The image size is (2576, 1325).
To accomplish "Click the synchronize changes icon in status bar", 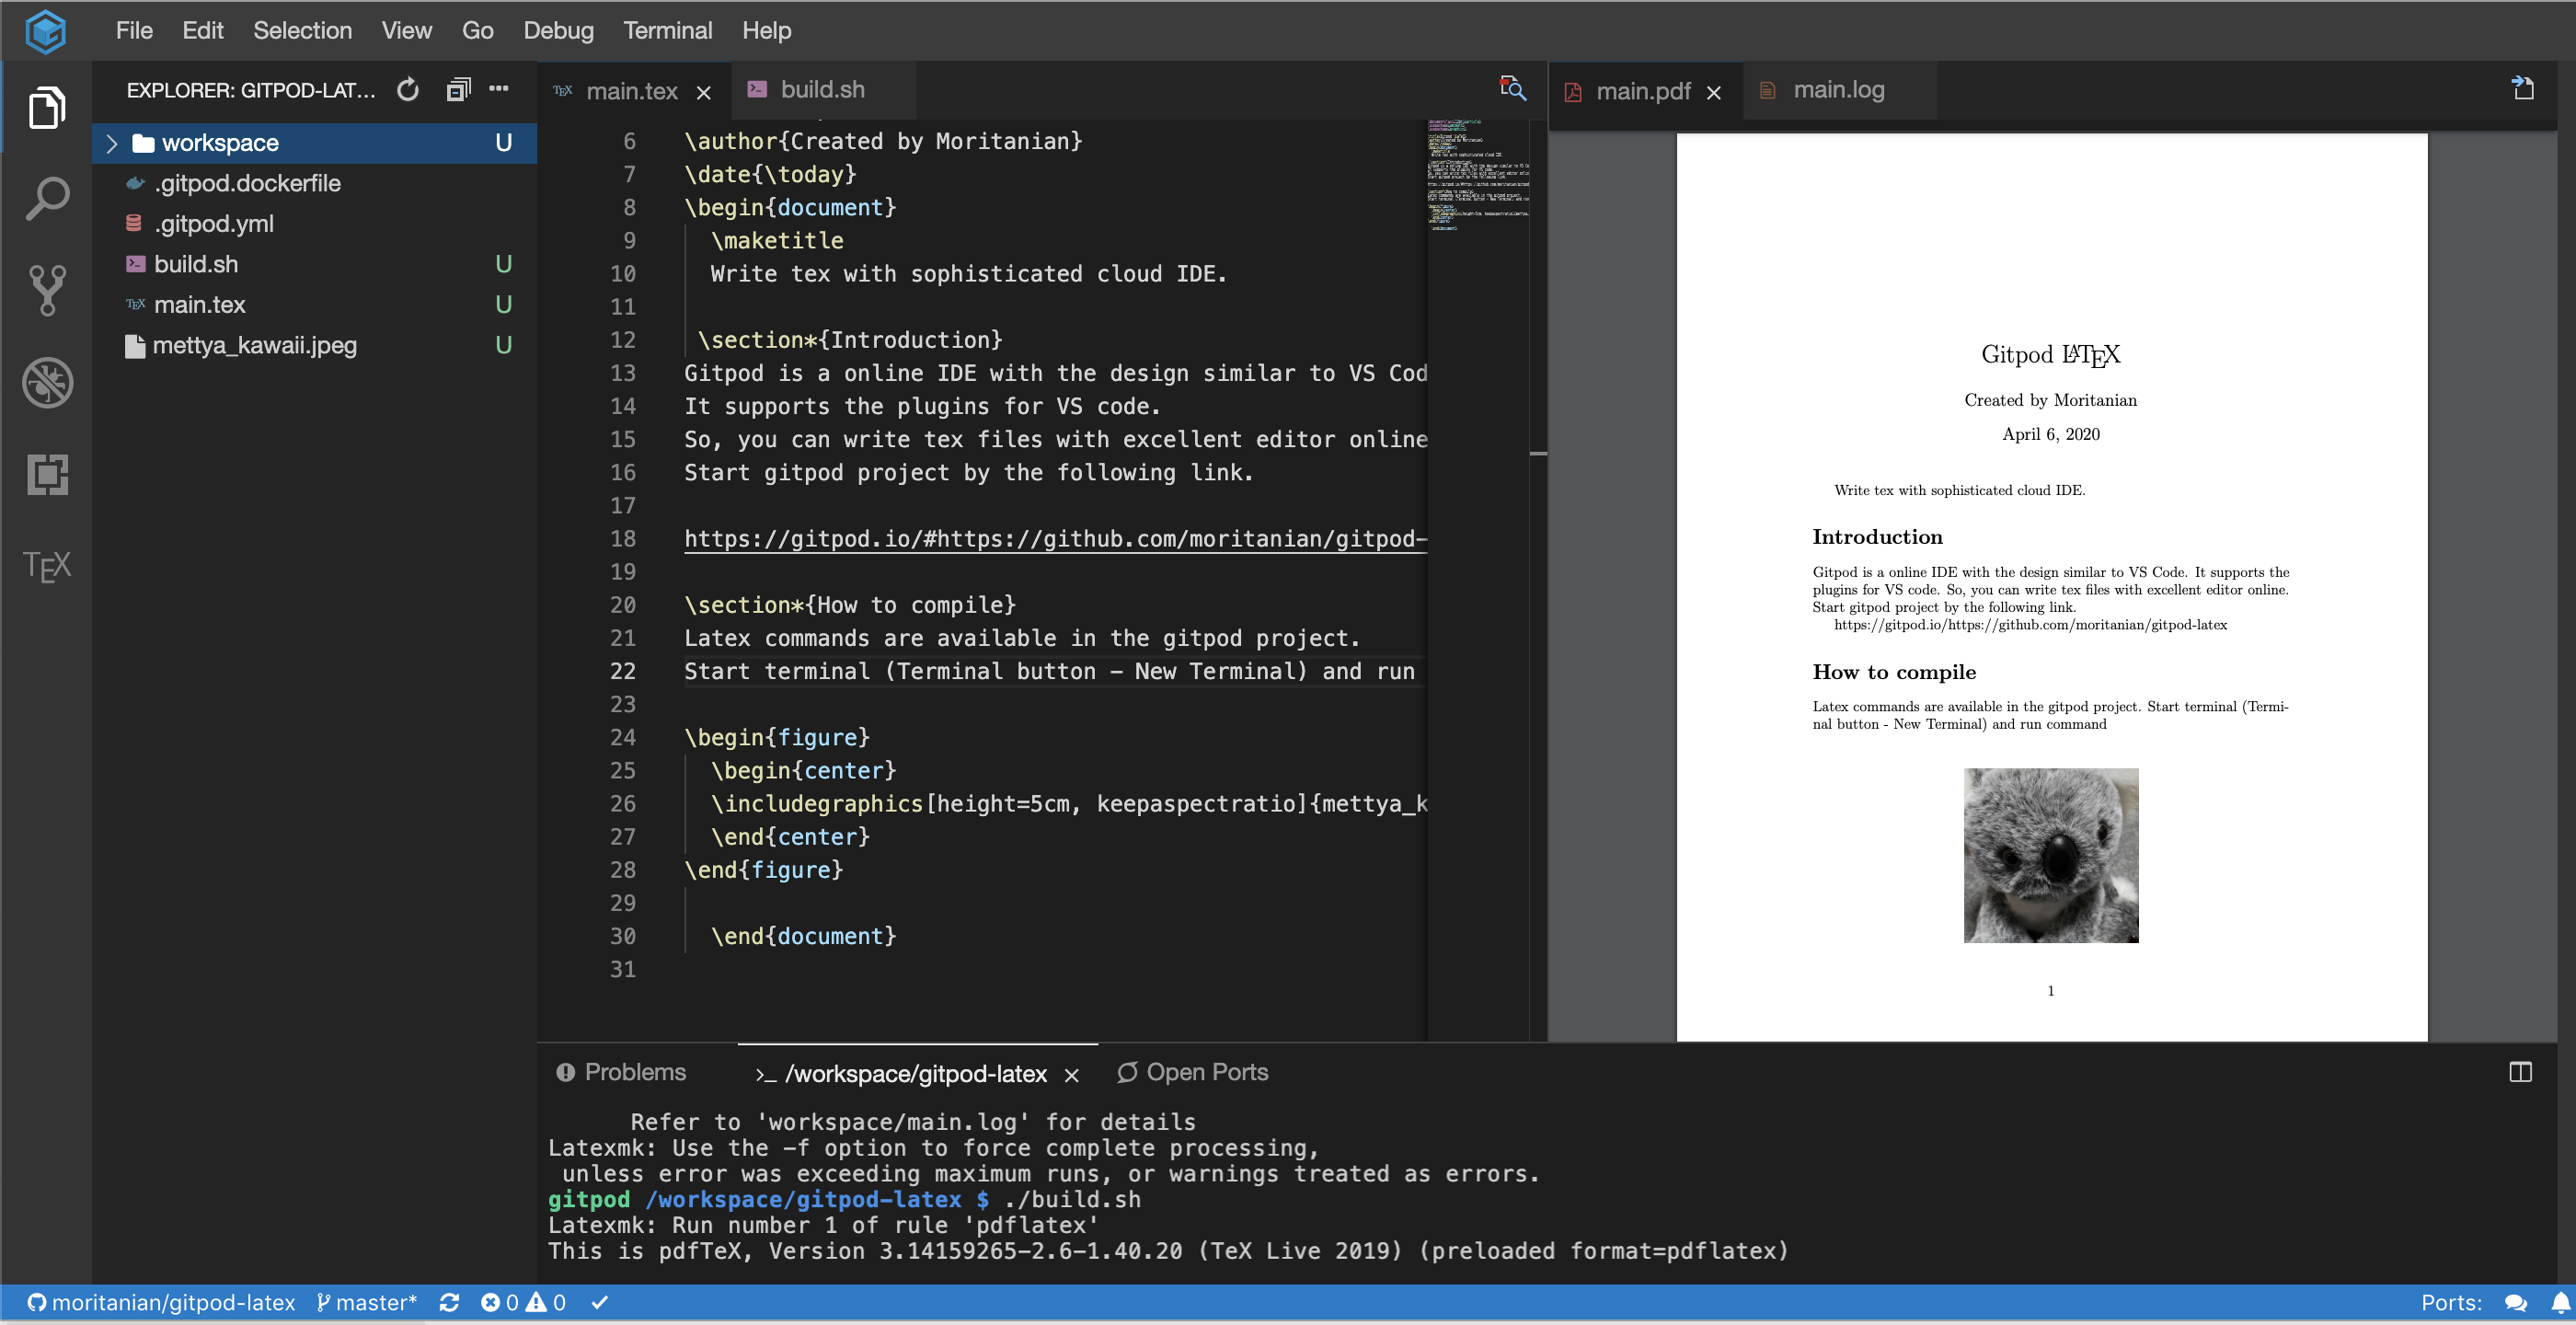I will pos(449,1302).
